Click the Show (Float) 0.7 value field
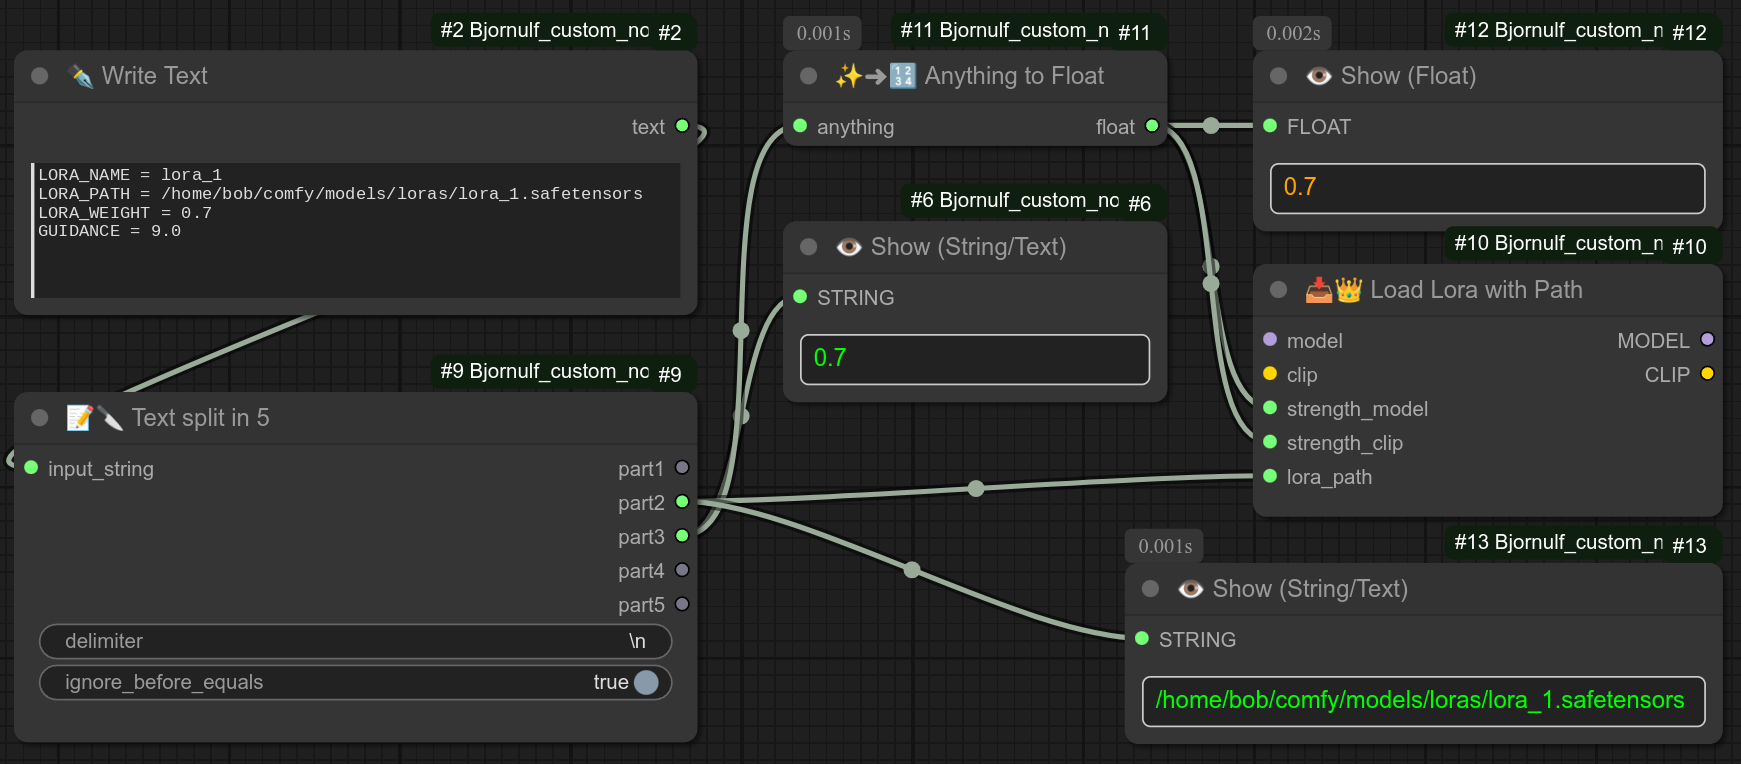Image resolution: width=1741 pixels, height=764 pixels. 1487,188
